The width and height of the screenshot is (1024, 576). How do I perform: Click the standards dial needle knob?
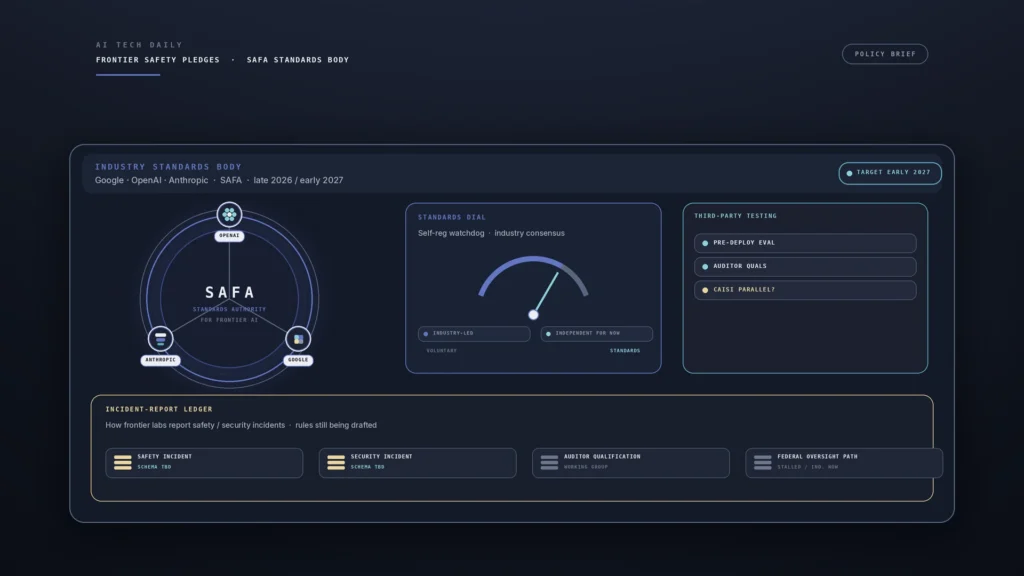point(534,315)
